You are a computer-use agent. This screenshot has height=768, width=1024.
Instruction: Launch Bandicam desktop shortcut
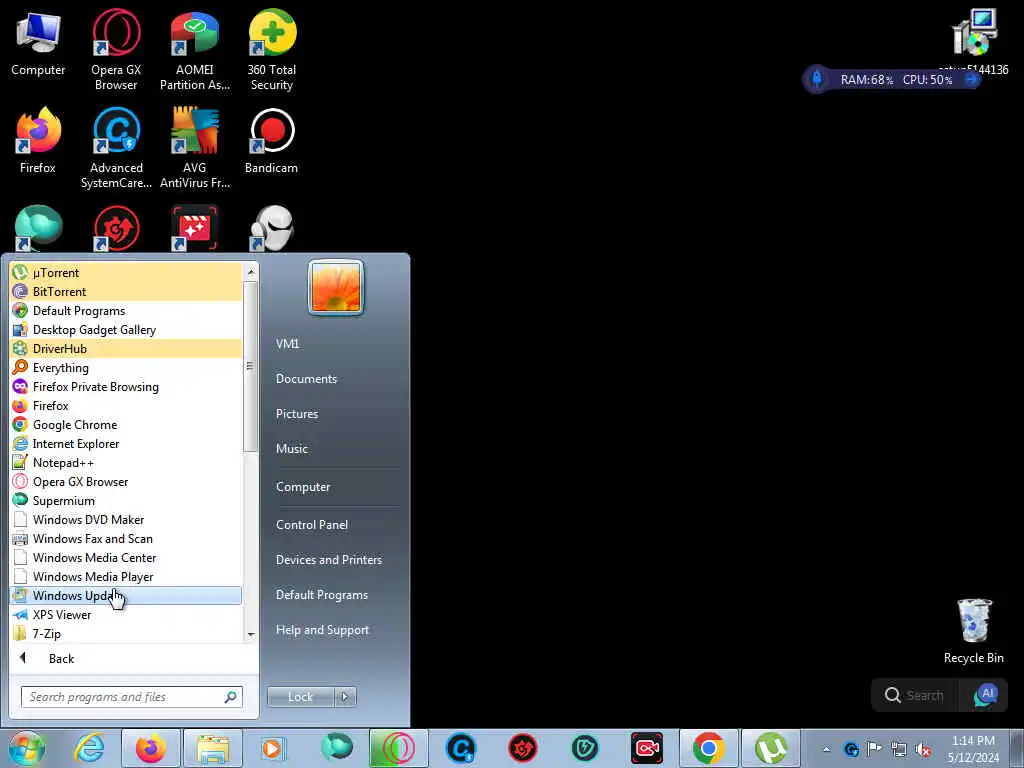(x=272, y=140)
